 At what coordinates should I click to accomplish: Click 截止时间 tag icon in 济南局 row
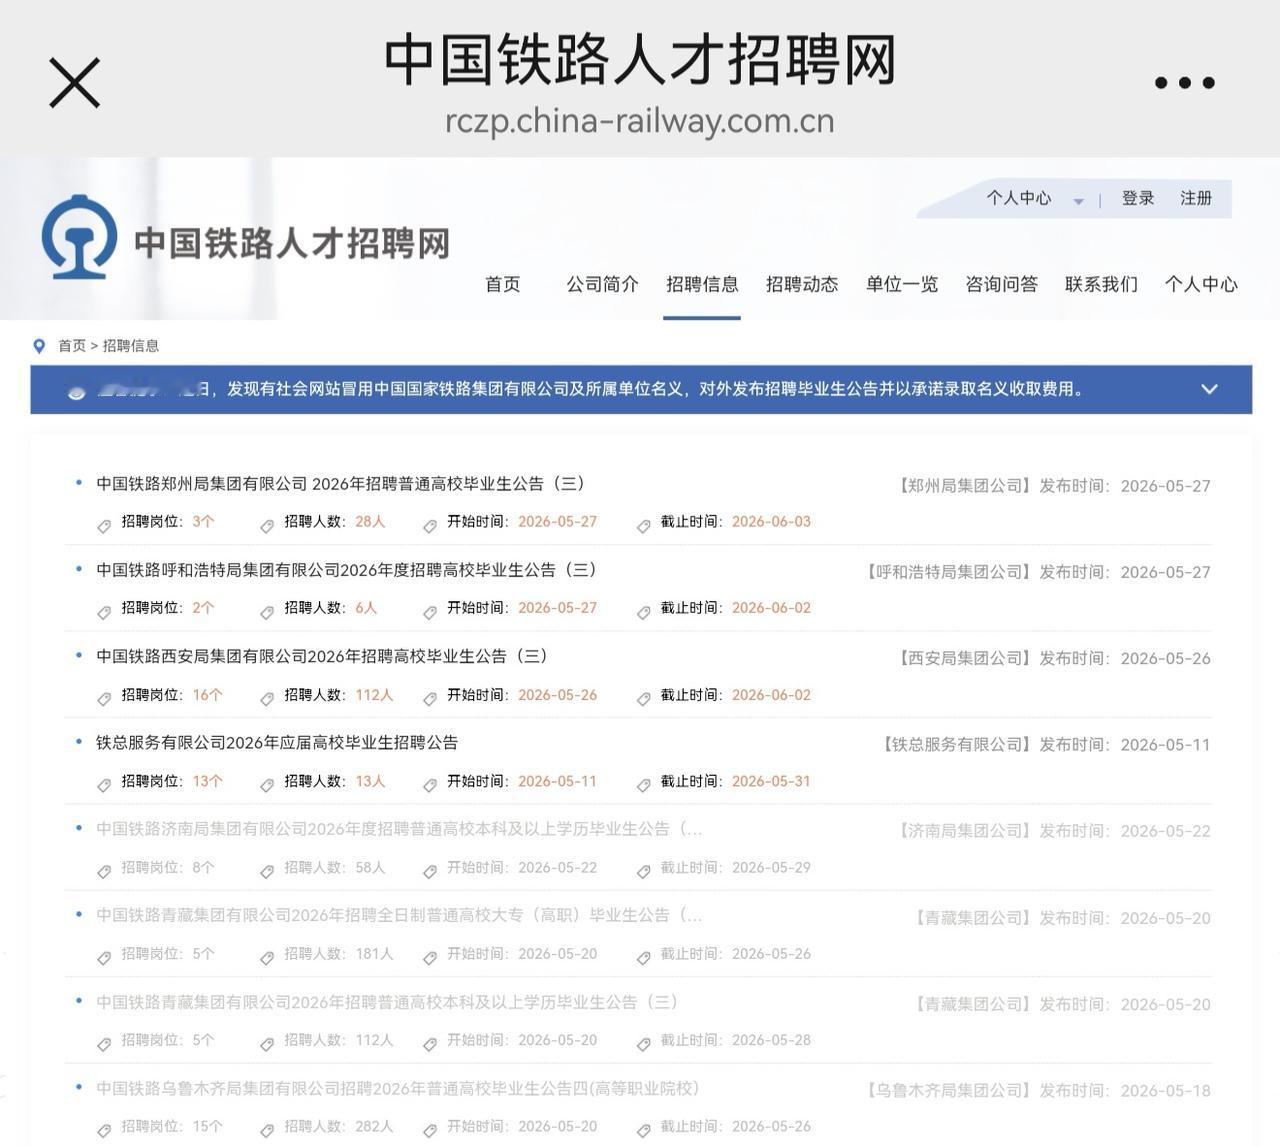click(644, 872)
